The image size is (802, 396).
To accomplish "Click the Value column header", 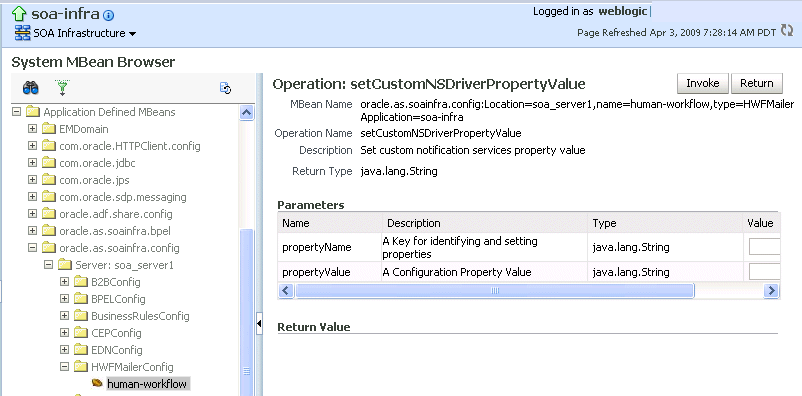I will (762, 223).
